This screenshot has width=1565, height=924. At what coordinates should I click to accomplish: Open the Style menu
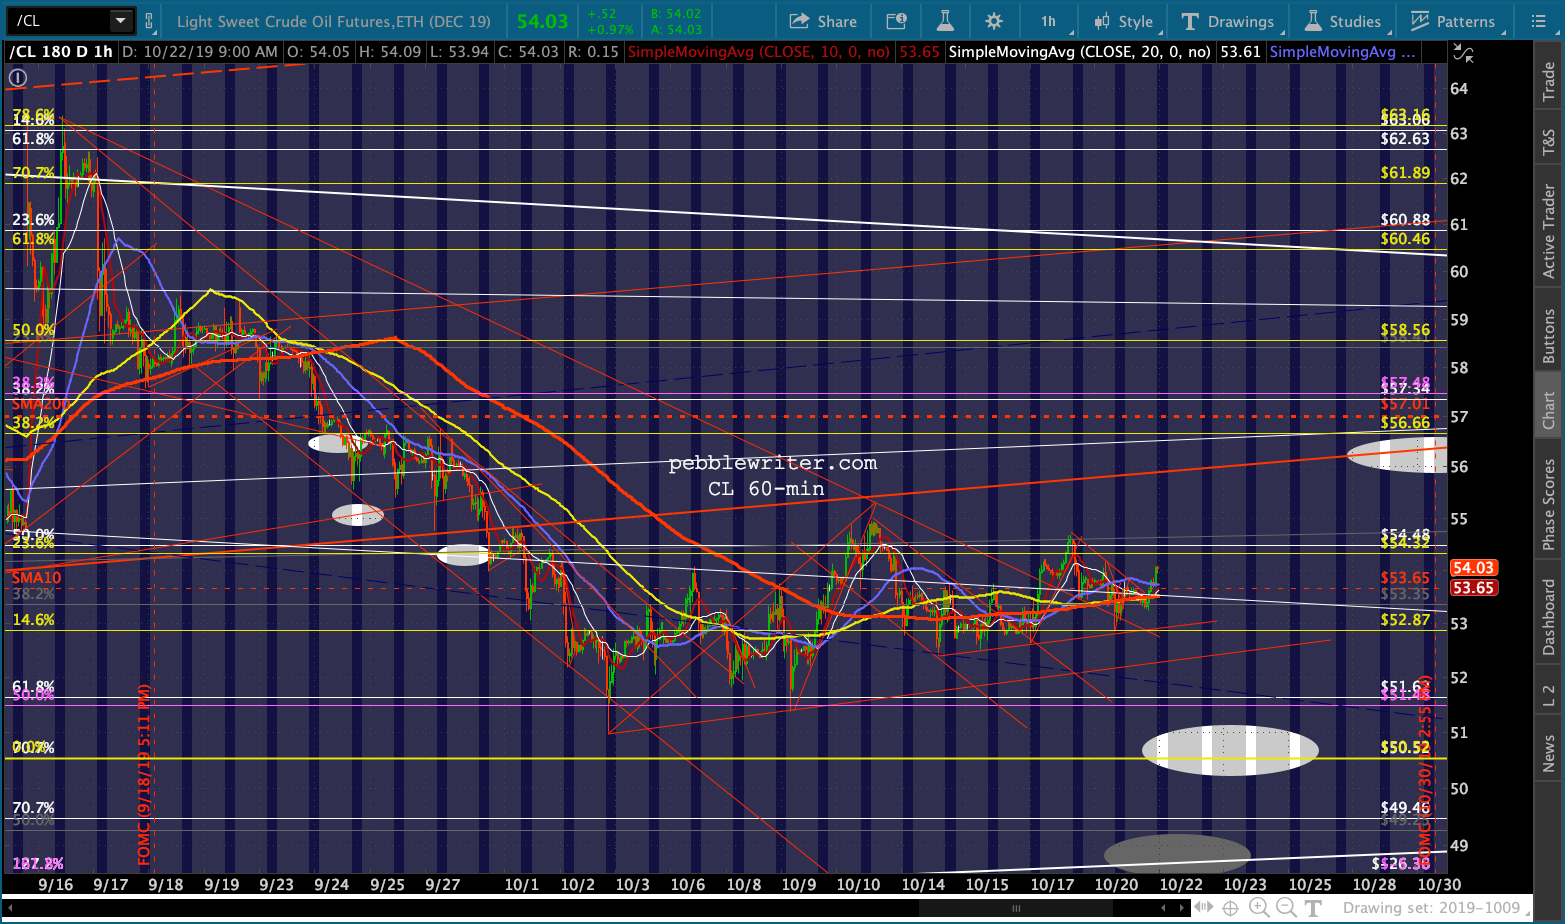[1124, 21]
